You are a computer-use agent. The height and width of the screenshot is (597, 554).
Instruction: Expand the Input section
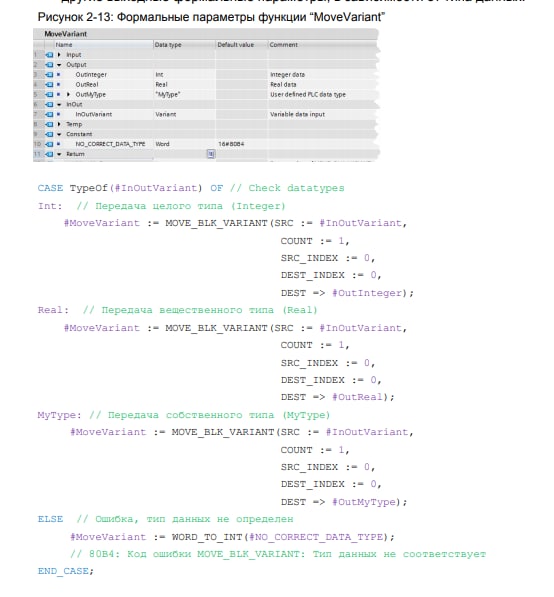pyautogui.click(x=59, y=55)
